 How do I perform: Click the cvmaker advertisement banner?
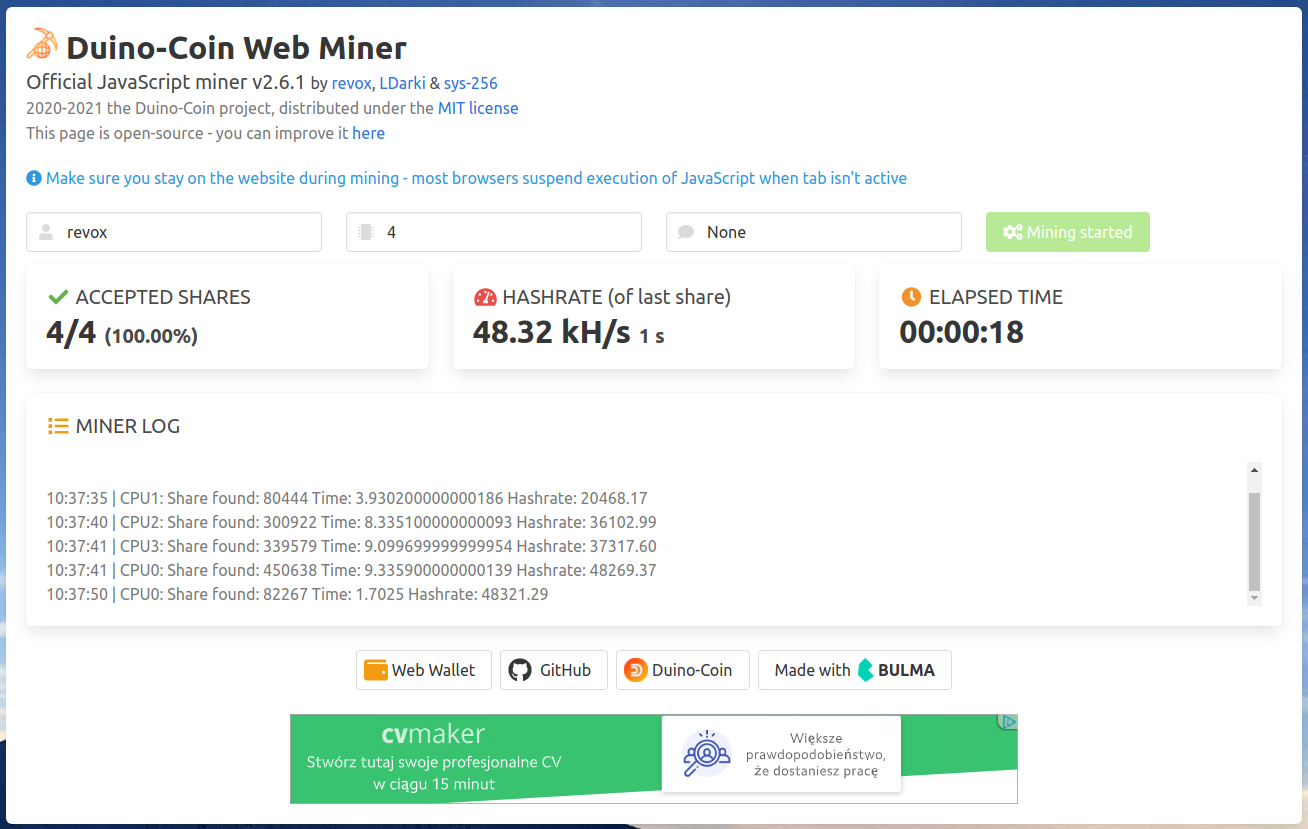tap(654, 759)
